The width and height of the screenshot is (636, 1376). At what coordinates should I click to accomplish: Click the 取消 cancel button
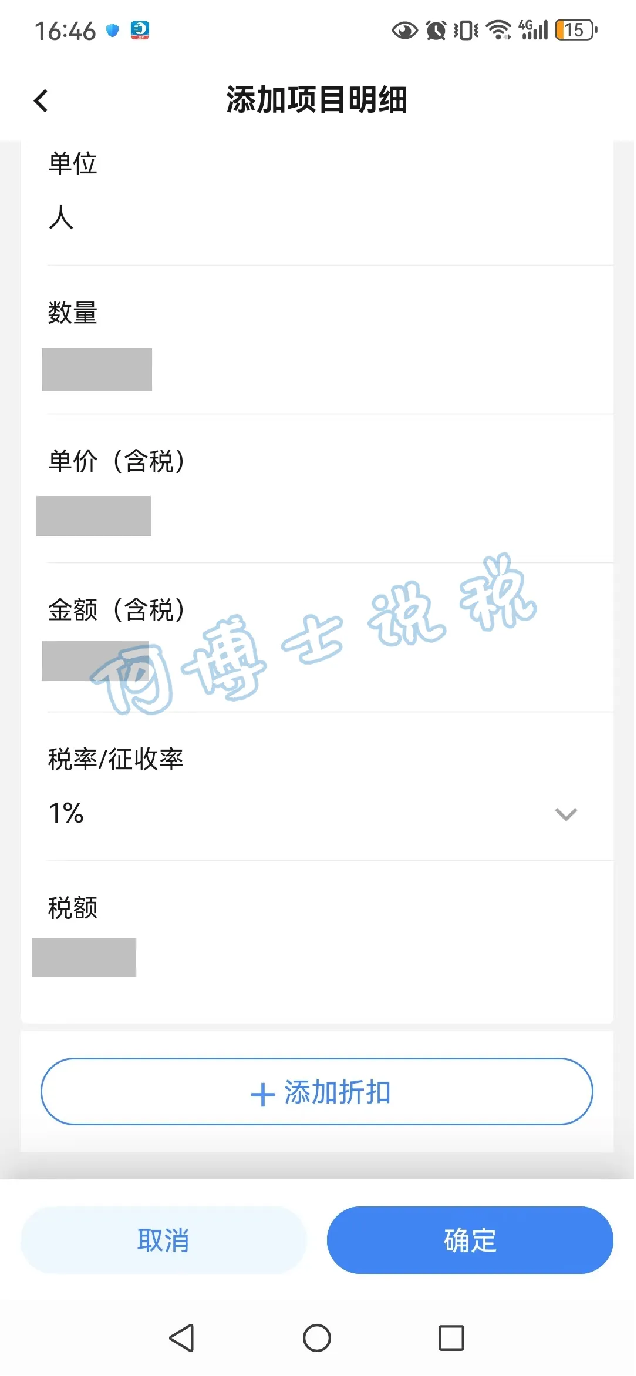163,1240
